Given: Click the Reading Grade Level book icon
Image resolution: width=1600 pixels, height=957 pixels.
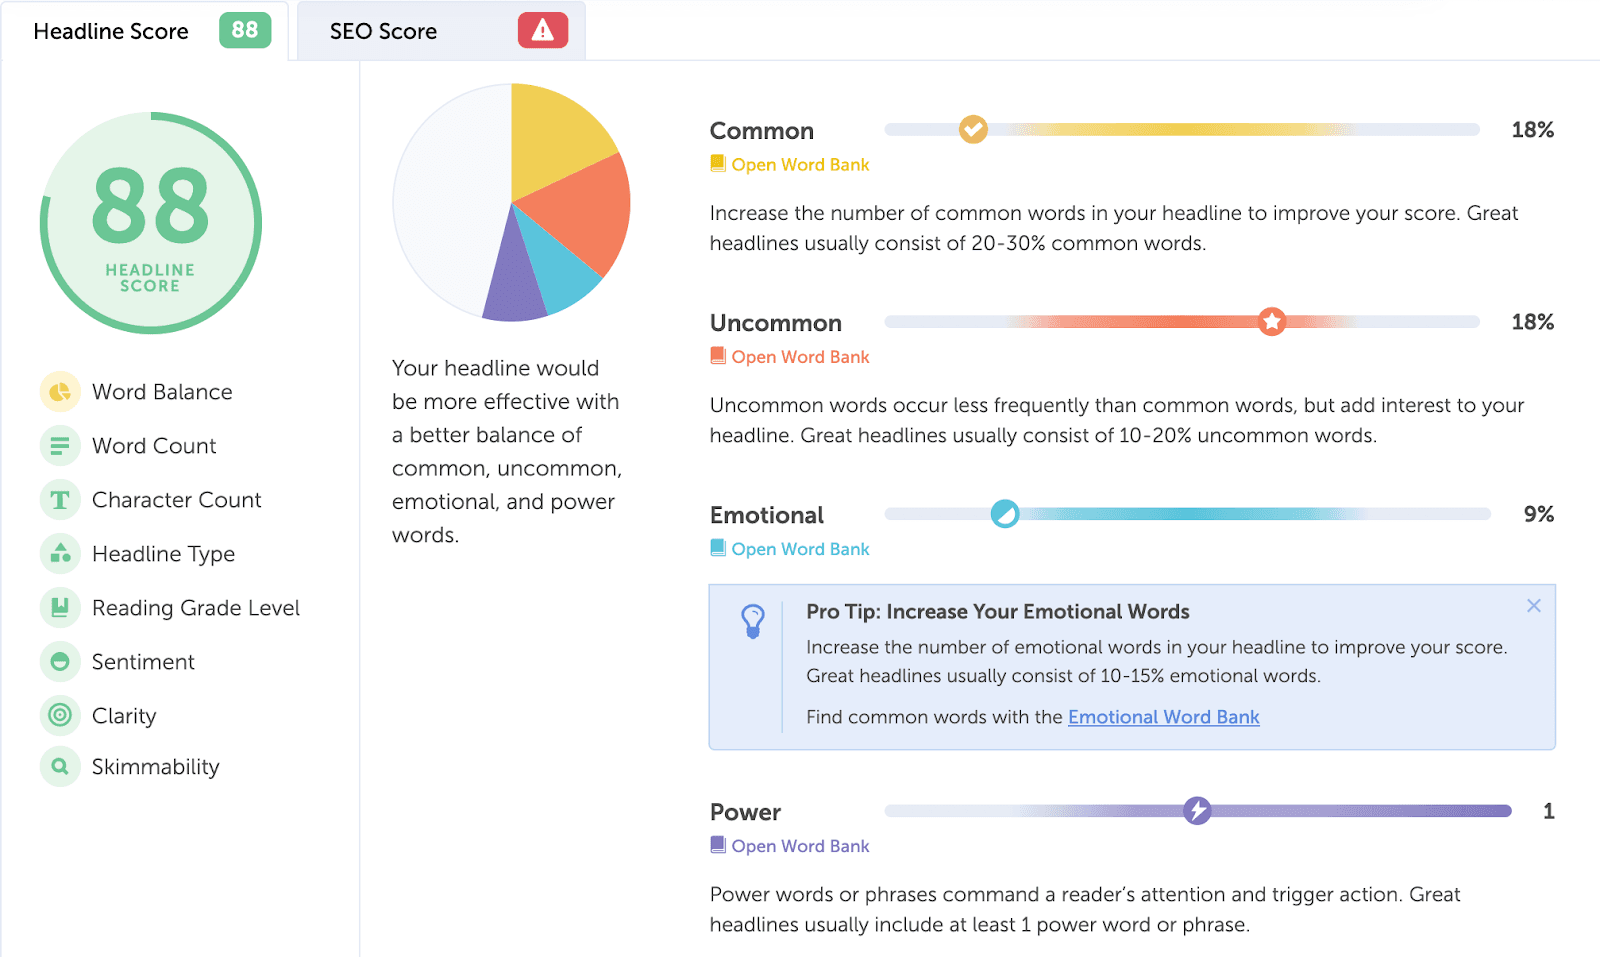Looking at the screenshot, I should [60, 607].
